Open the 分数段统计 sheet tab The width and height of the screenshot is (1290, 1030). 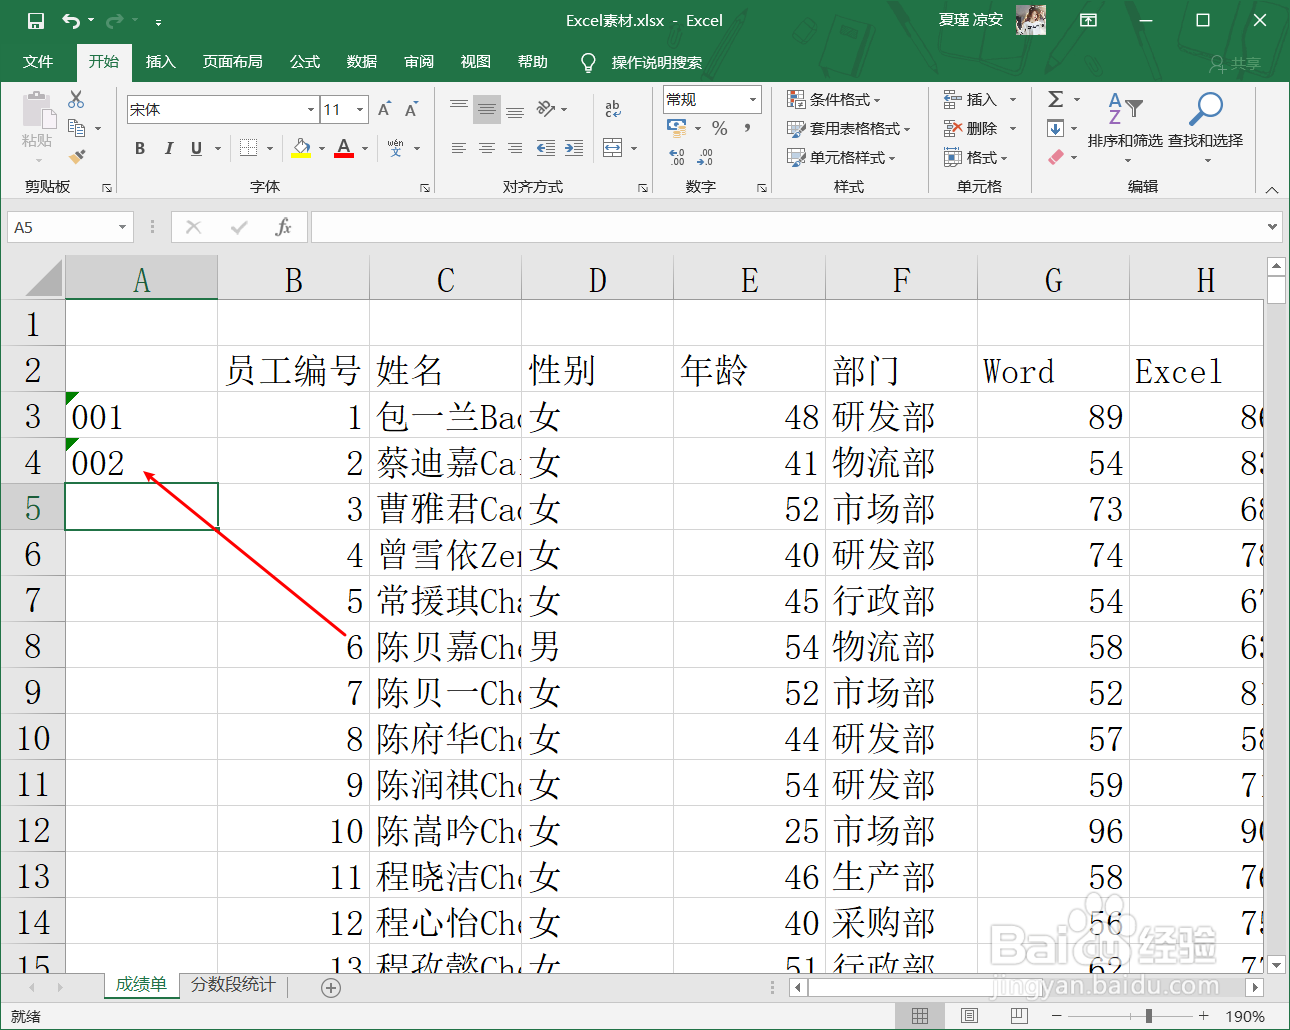click(232, 985)
